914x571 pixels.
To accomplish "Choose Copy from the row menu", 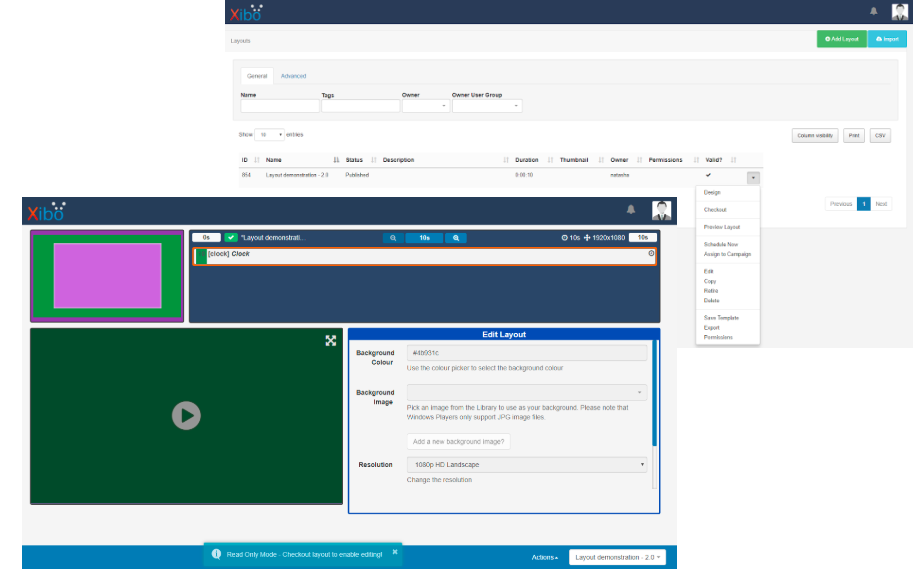I will [709, 281].
